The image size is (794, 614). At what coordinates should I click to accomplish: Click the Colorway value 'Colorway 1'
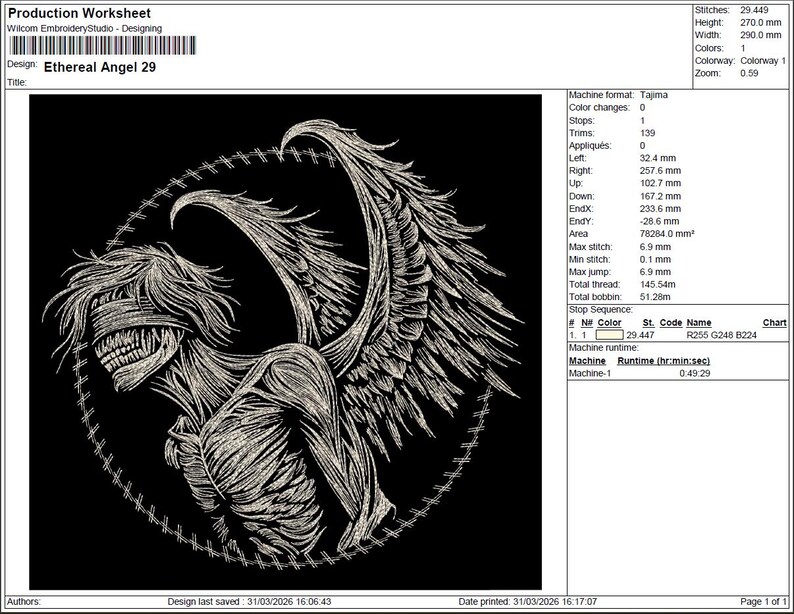point(763,61)
